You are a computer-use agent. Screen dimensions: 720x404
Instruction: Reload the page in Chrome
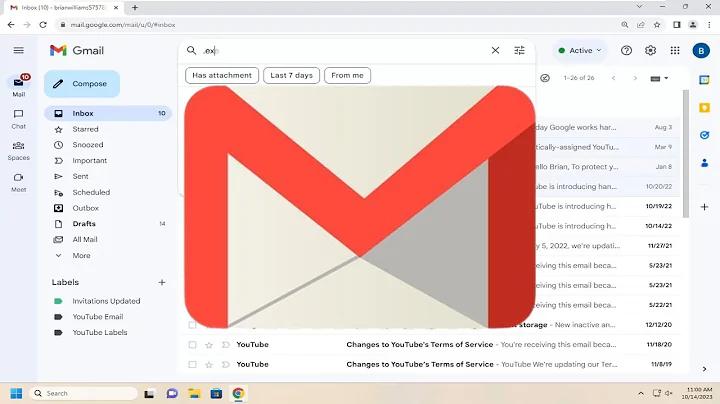tap(43, 25)
